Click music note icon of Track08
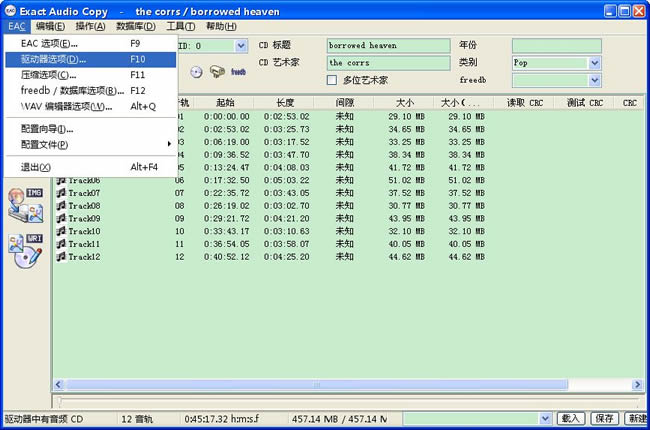 point(61,206)
